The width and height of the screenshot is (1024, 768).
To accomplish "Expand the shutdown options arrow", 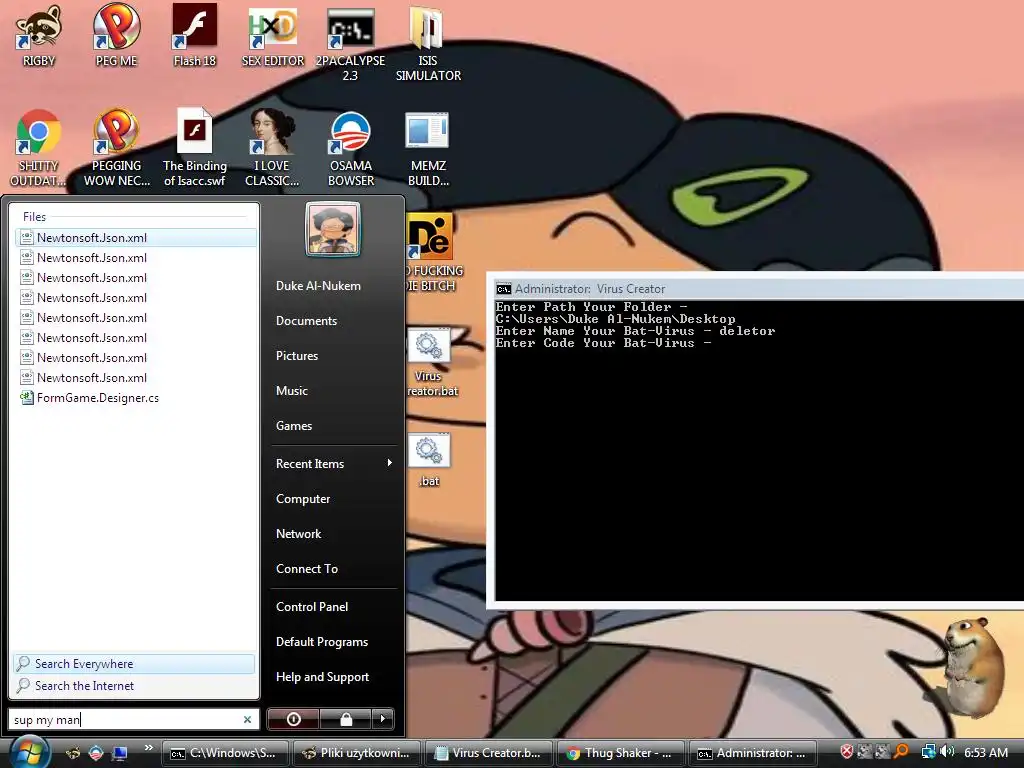I will coord(383,719).
